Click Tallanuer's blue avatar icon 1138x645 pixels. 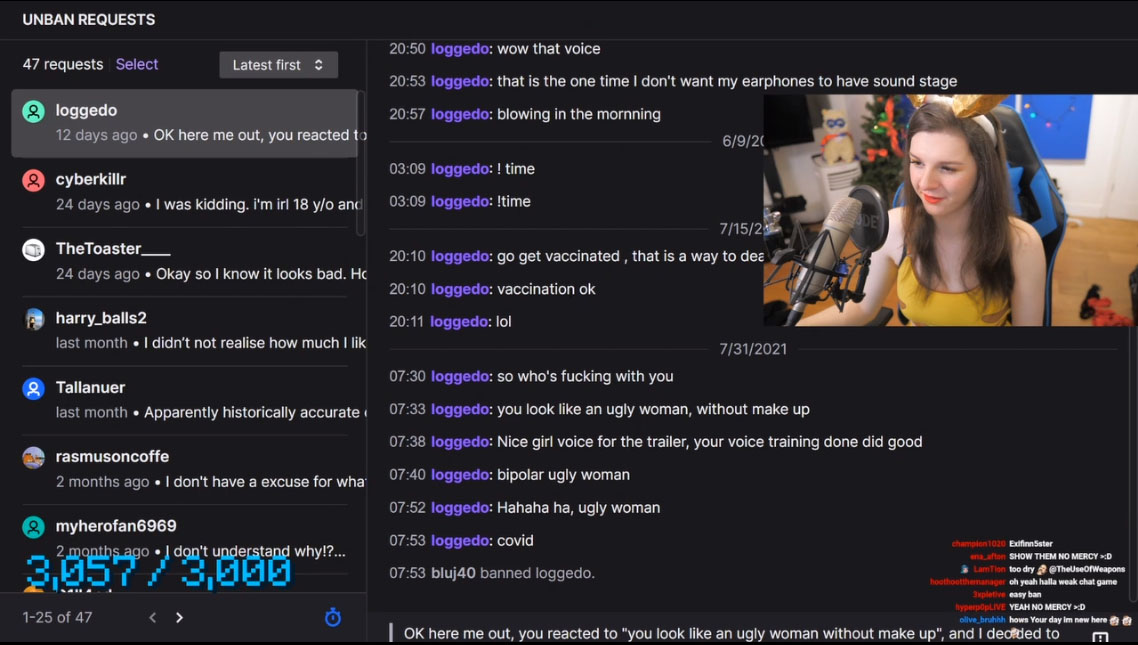coord(33,388)
